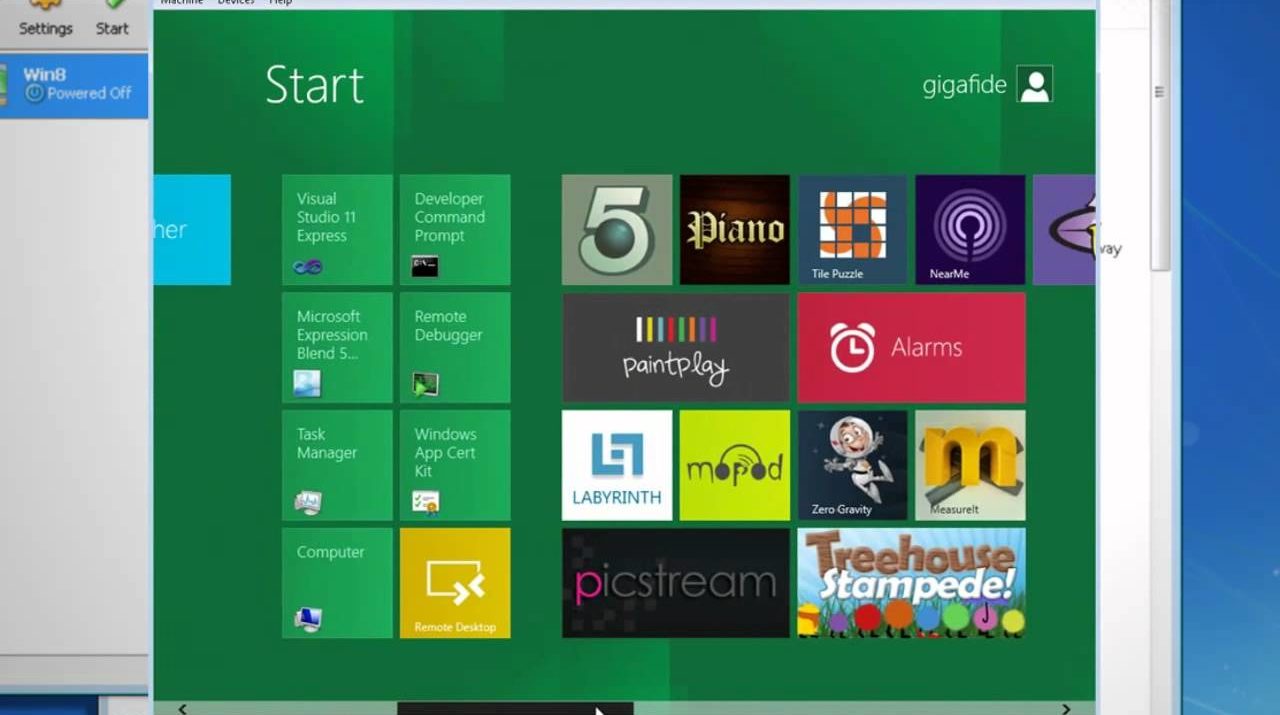The width and height of the screenshot is (1280, 715).
Task: Launch the Remote Debugger tile
Action: 455,347
